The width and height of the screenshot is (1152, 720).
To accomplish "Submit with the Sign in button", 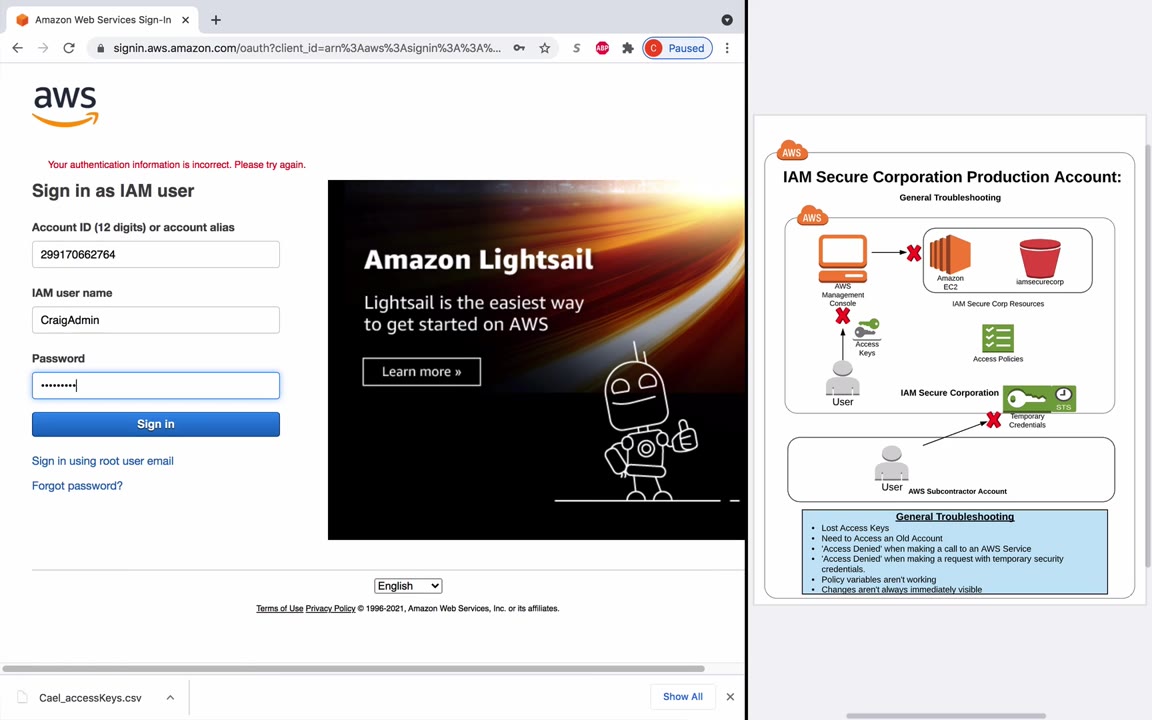I will click(x=156, y=424).
